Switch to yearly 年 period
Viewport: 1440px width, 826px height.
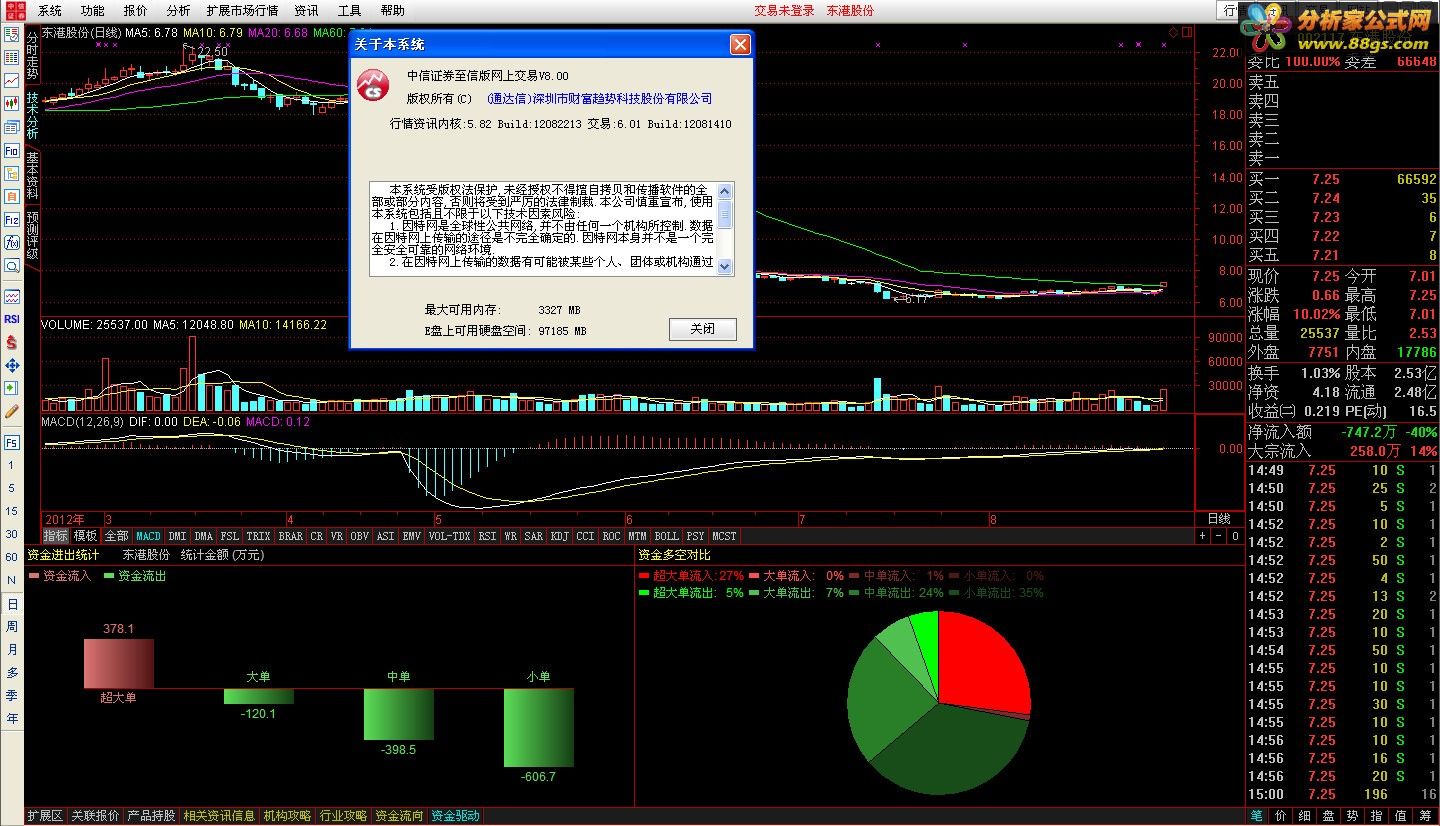click(12, 719)
